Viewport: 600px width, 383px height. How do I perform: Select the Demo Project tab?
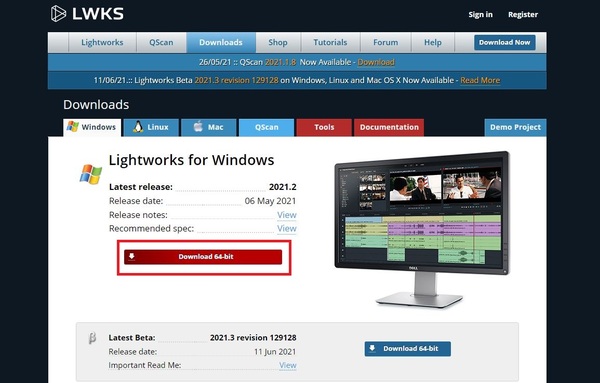(x=515, y=127)
